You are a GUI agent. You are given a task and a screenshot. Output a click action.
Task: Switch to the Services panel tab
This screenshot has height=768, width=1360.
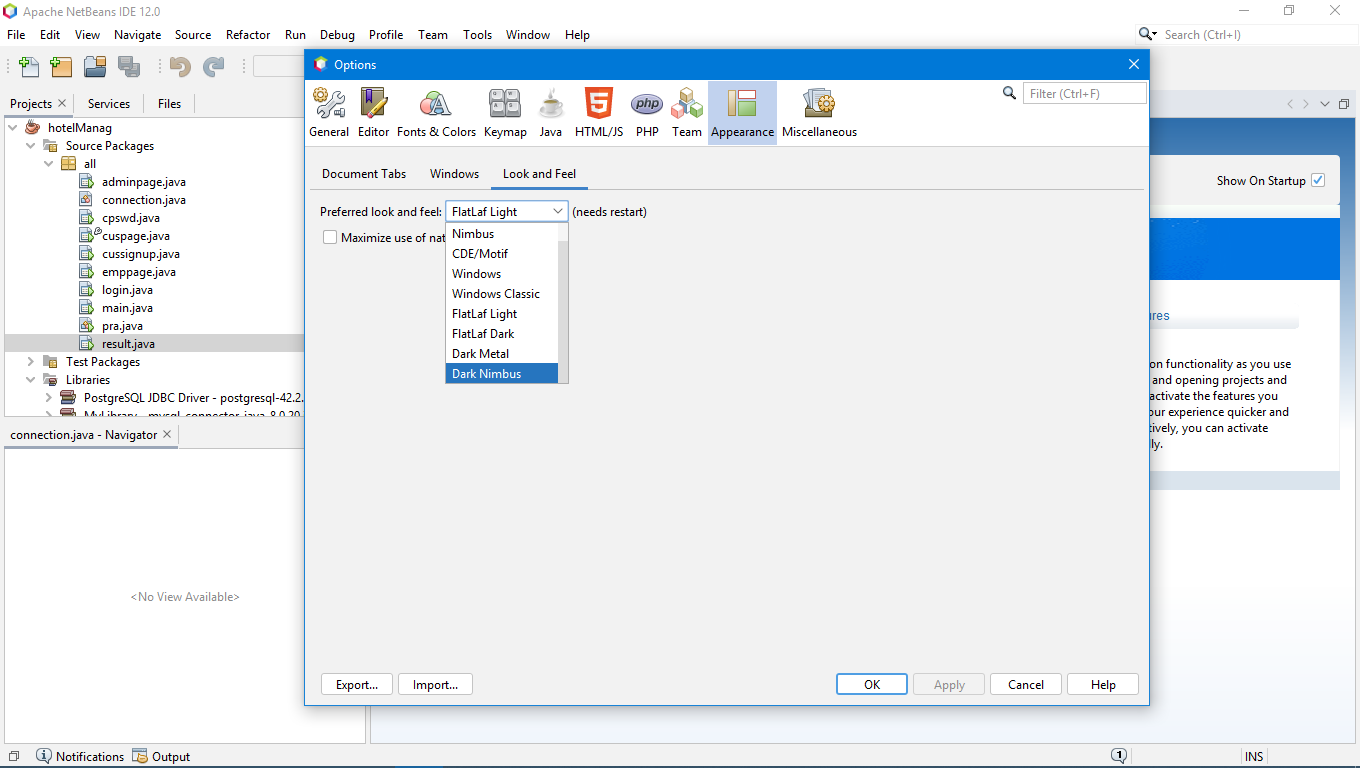coord(109,103)
